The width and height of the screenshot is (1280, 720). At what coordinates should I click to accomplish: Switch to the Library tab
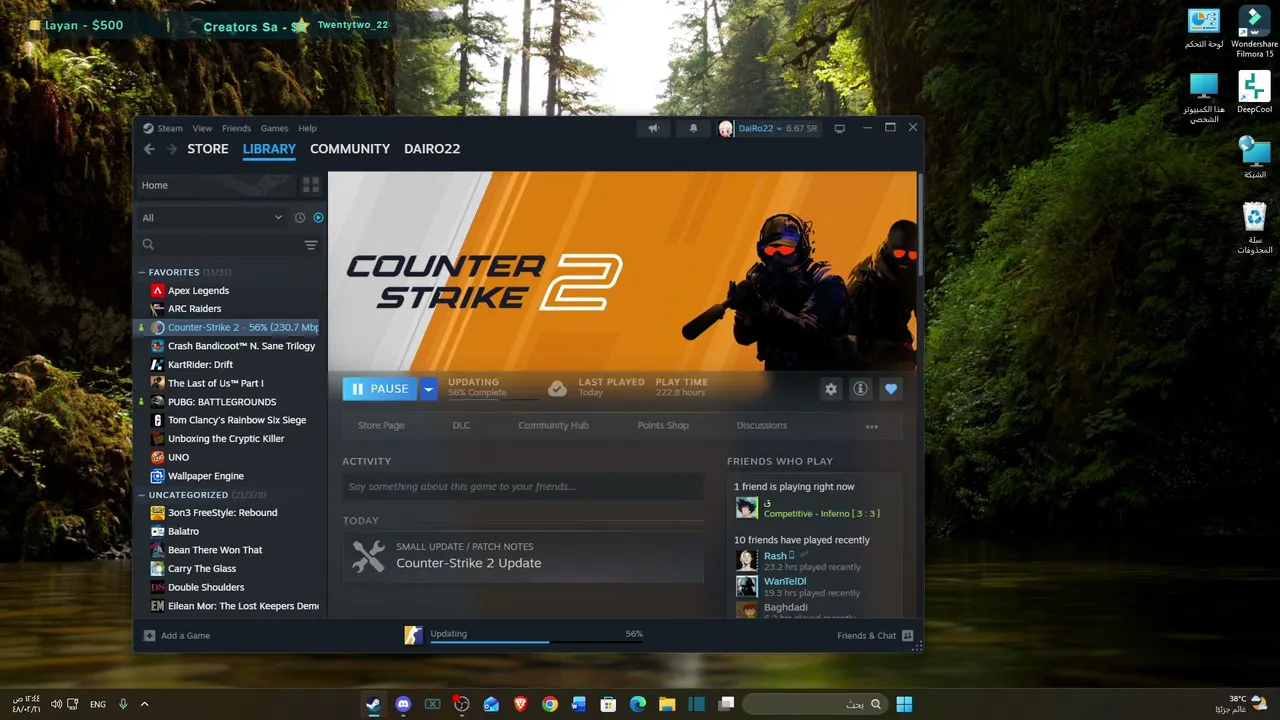[x=269, y=149]
